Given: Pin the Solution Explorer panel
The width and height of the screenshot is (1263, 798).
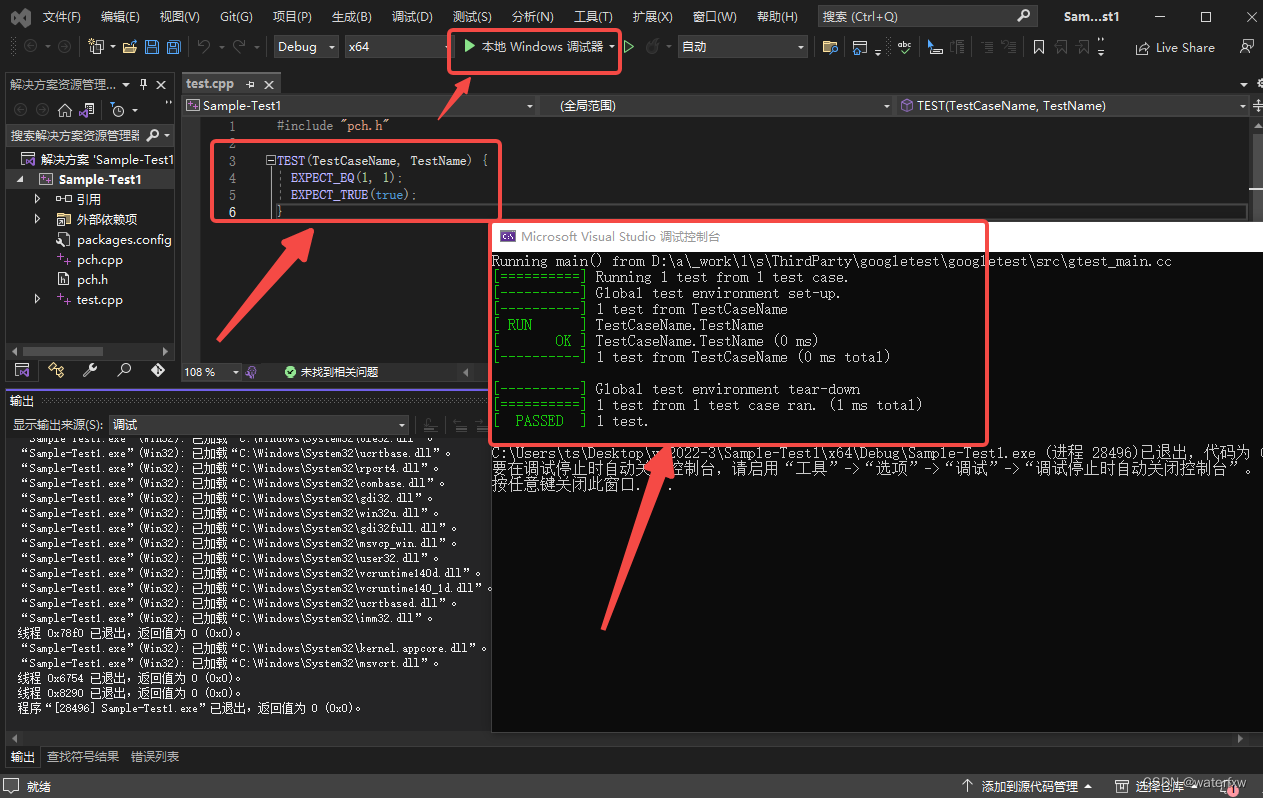Looking at the screenshot, I should click(x=143, y=84).
